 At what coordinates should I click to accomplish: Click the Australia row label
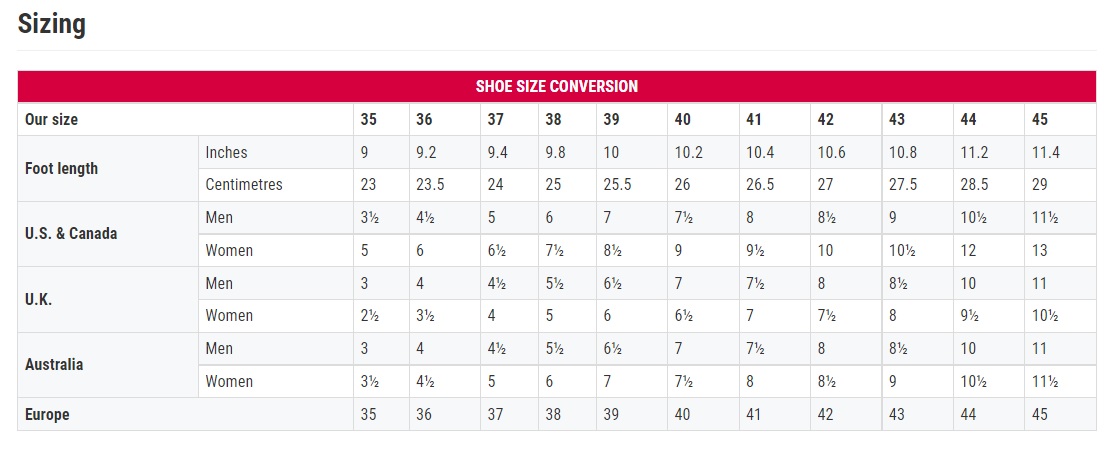pyautogui.click(x=54, y=364)
